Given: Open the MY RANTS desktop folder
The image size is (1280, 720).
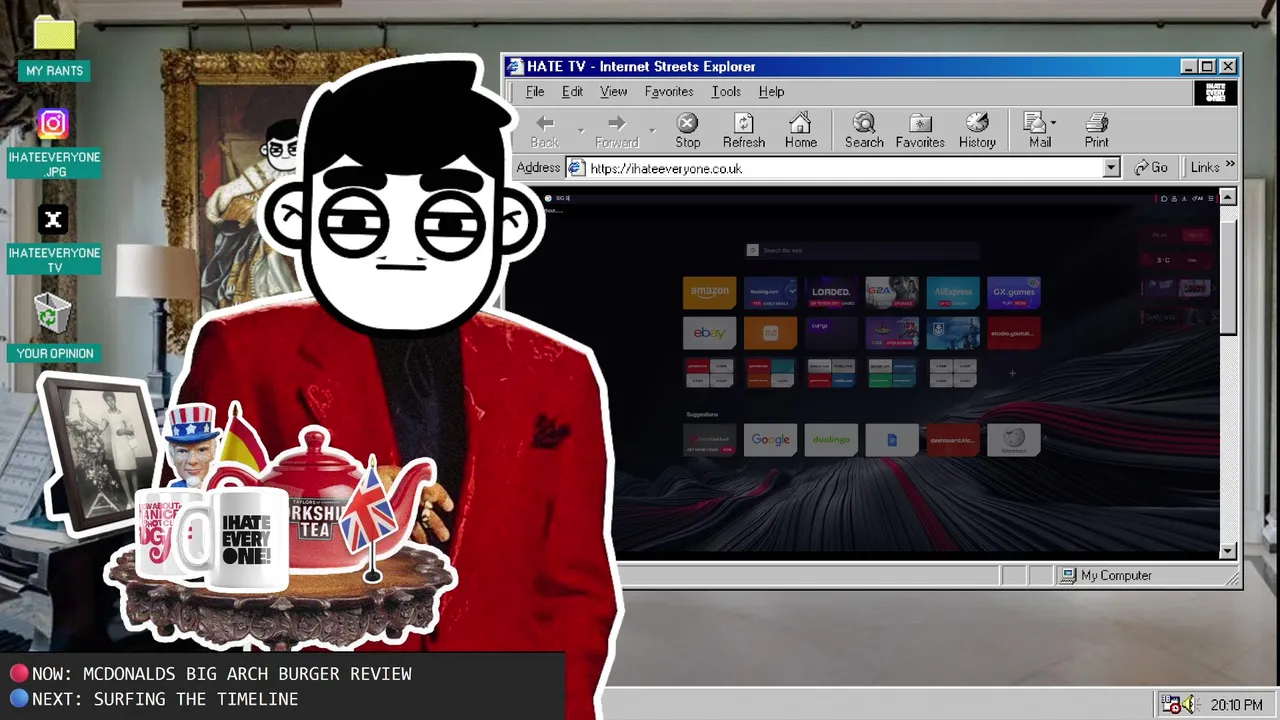Looking at the screenshot, I should (x=54, y=48).
